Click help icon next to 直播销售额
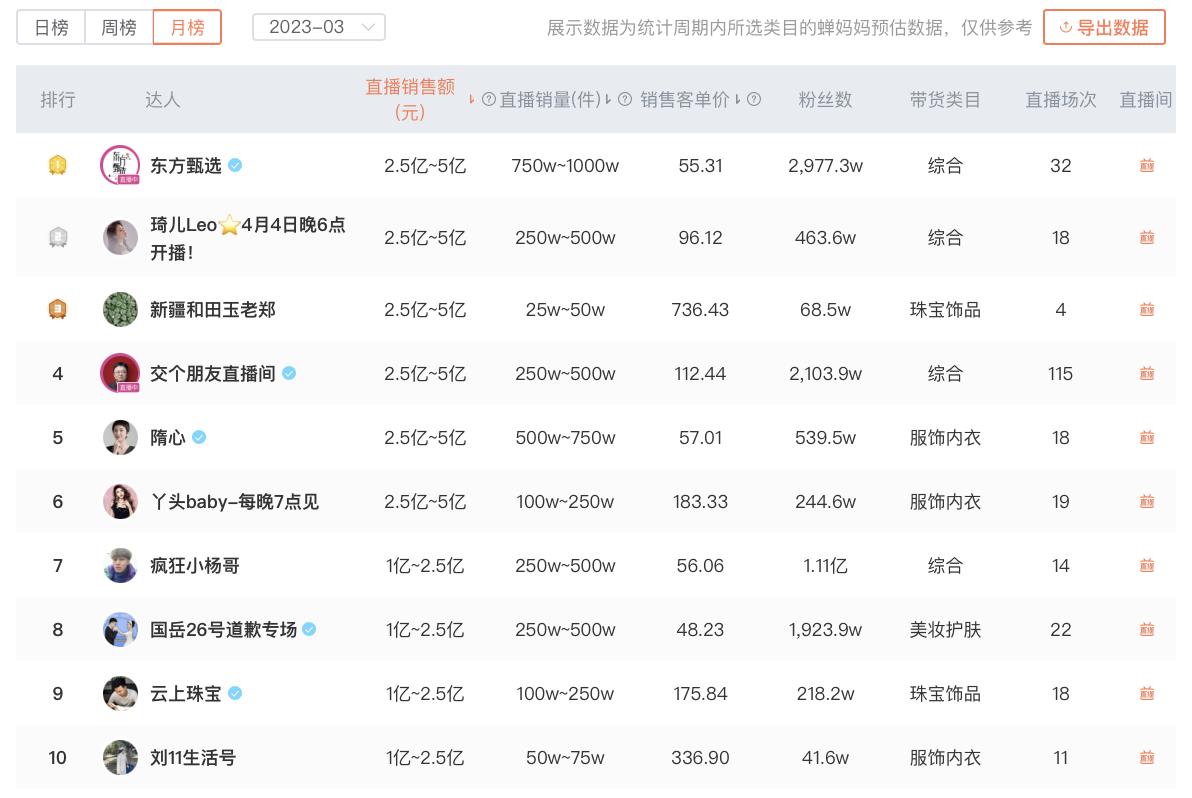Screen dimensions: 1192x798 (x=489, y=99)
